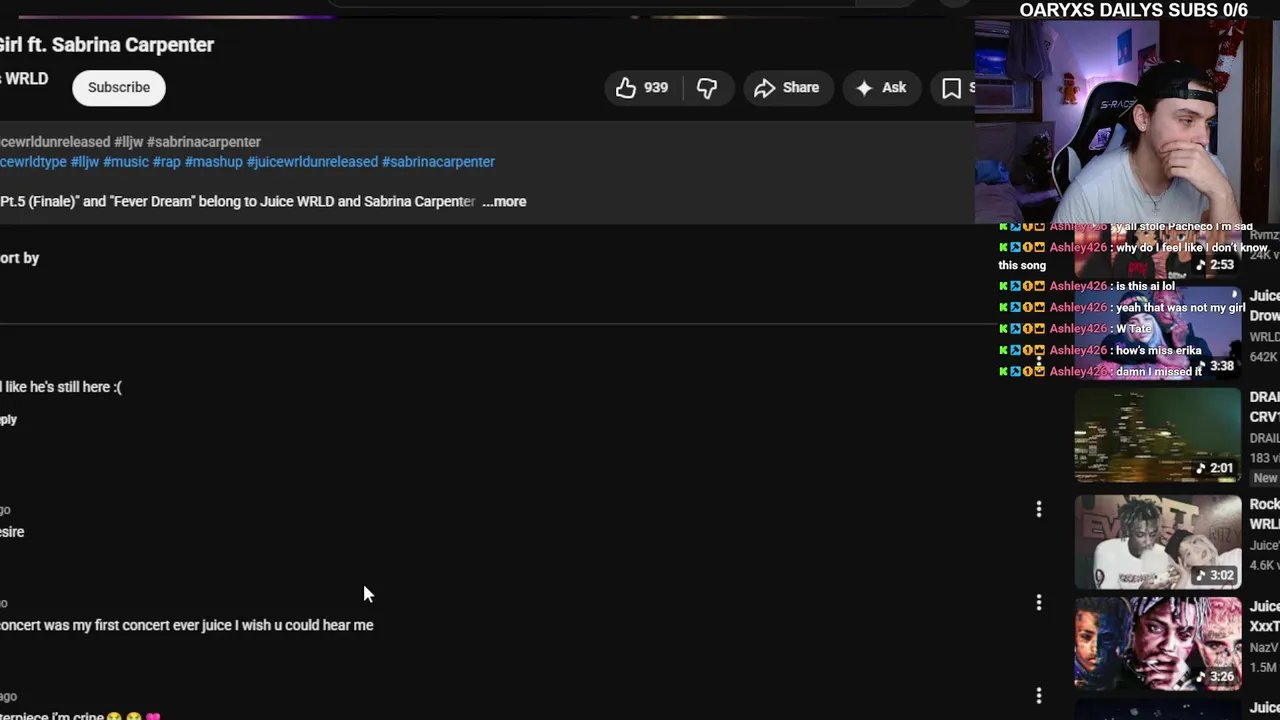Open the #juicewrldunreleased blue hashtag link
The width and height of the screenshot is (1280, 720).
click(x=312, y=162)
